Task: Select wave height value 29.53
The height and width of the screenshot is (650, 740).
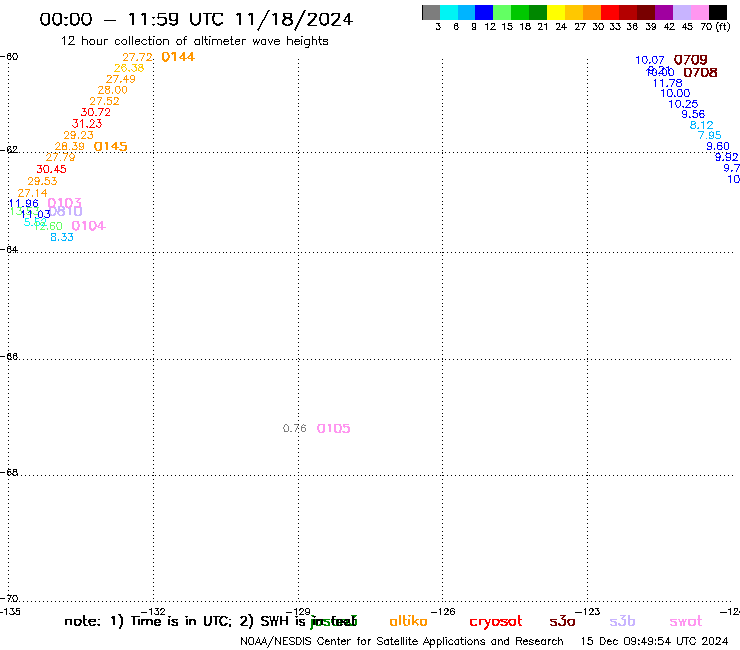Action: click(x=42, y=181)
